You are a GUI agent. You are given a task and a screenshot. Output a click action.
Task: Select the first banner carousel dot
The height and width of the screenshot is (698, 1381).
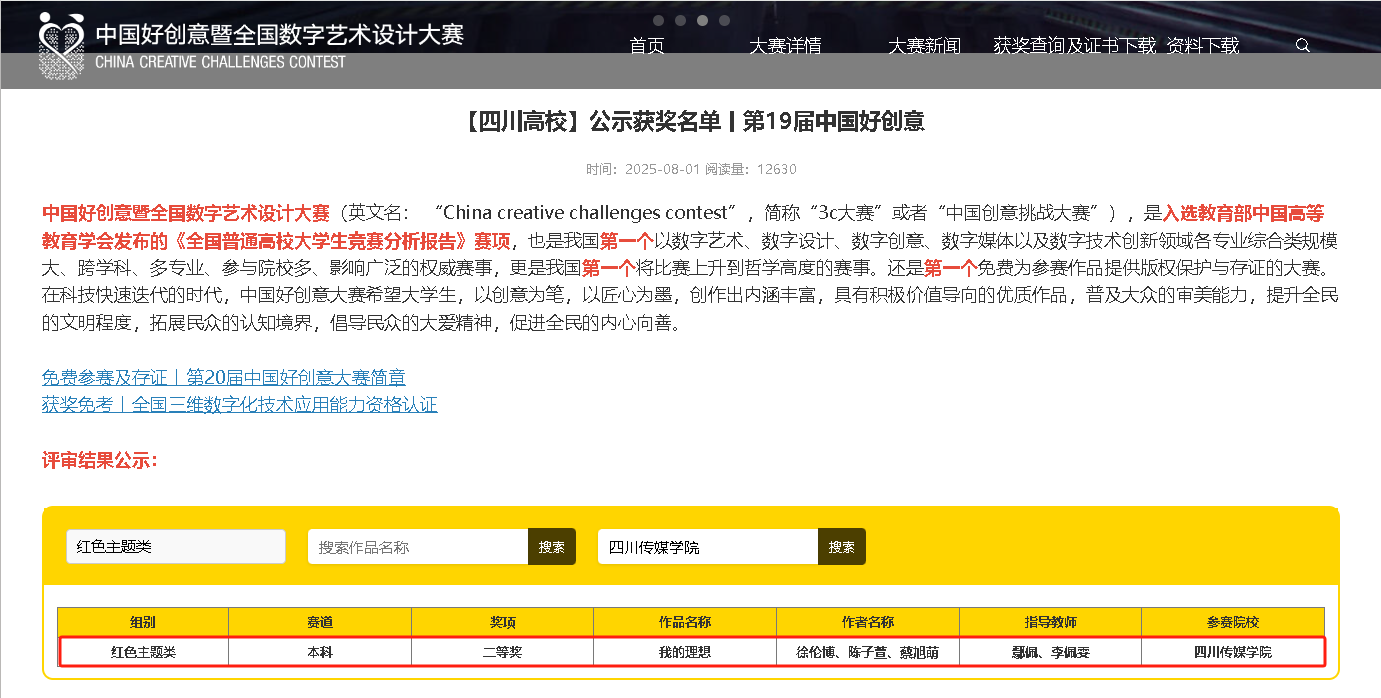659,20
